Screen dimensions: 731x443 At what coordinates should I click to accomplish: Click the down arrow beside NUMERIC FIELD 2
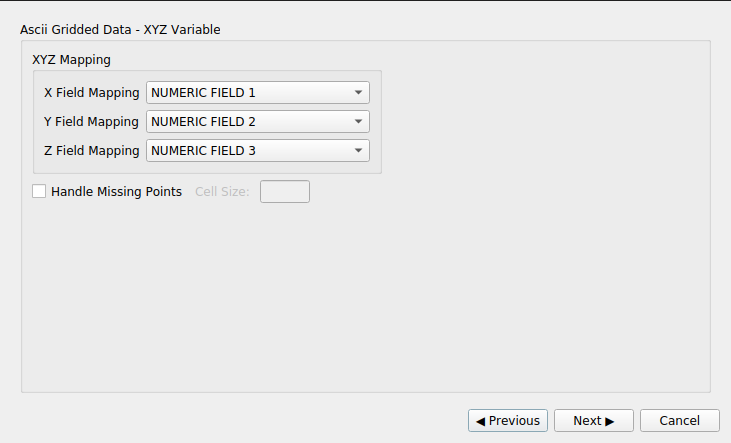click(358, 122)
